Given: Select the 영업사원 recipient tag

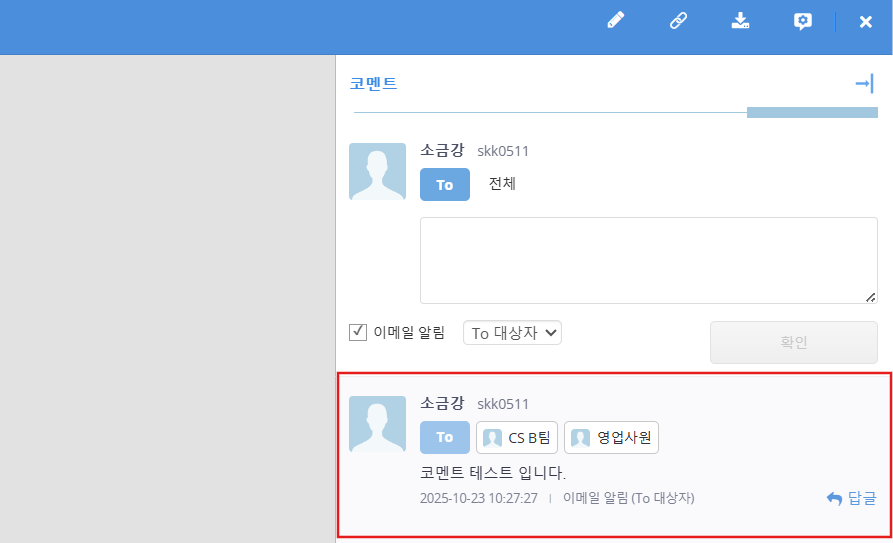Looking at the screenshot, I should point(611,438).
